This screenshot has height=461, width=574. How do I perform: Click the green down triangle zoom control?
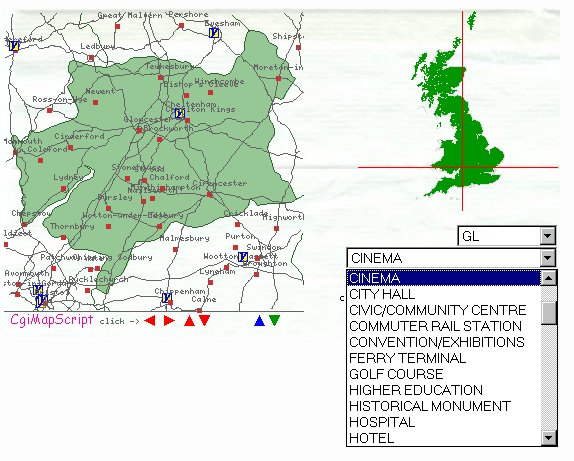click(274, 320)
